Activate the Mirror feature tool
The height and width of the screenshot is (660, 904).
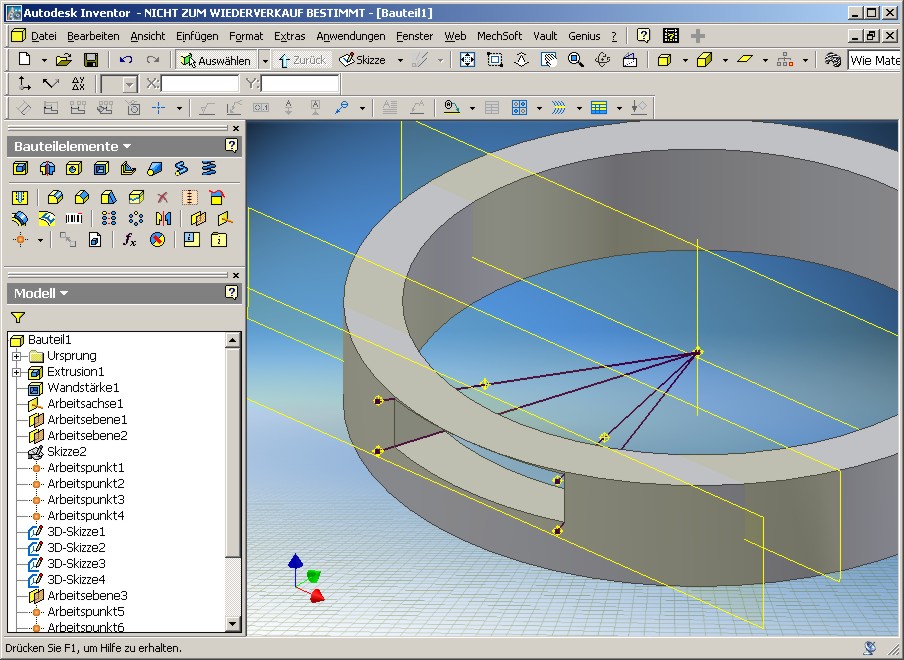[163, 218]
